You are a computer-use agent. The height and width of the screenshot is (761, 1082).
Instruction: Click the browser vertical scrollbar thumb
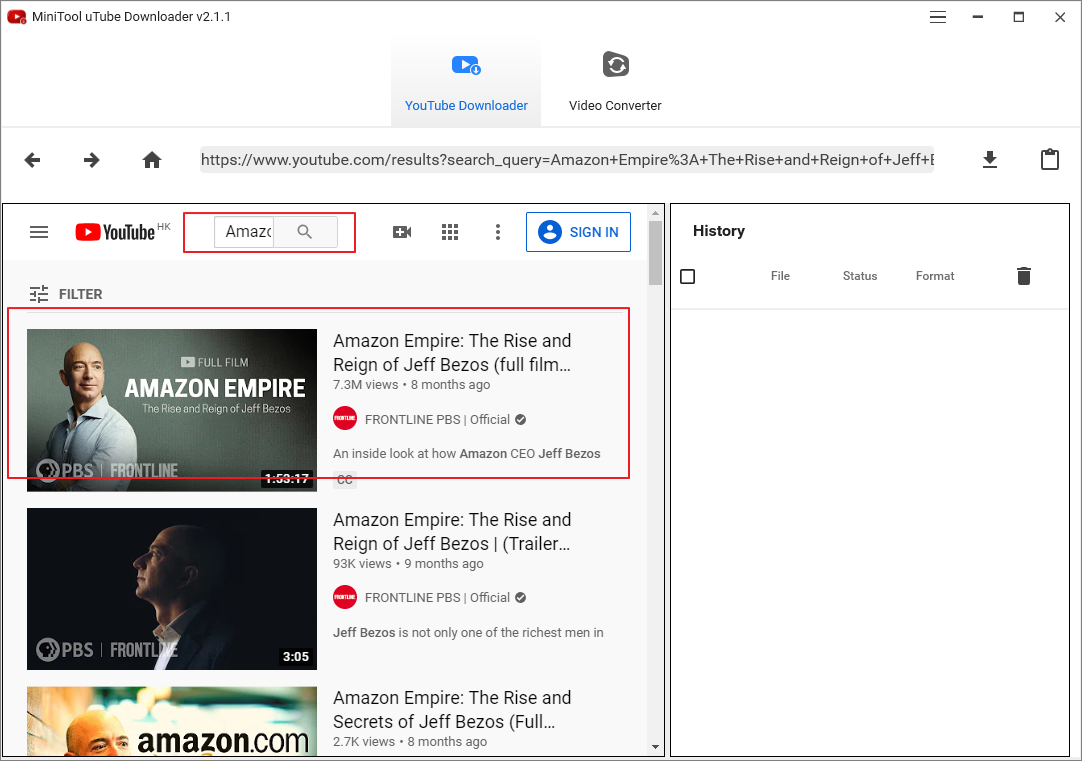[655, 253]
